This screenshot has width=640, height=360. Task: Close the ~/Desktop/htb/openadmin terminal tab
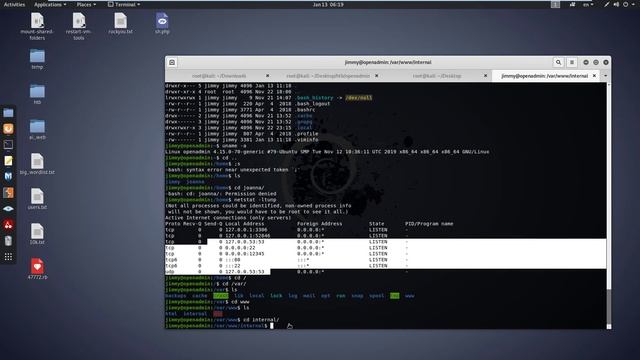[x=376, y=76]
